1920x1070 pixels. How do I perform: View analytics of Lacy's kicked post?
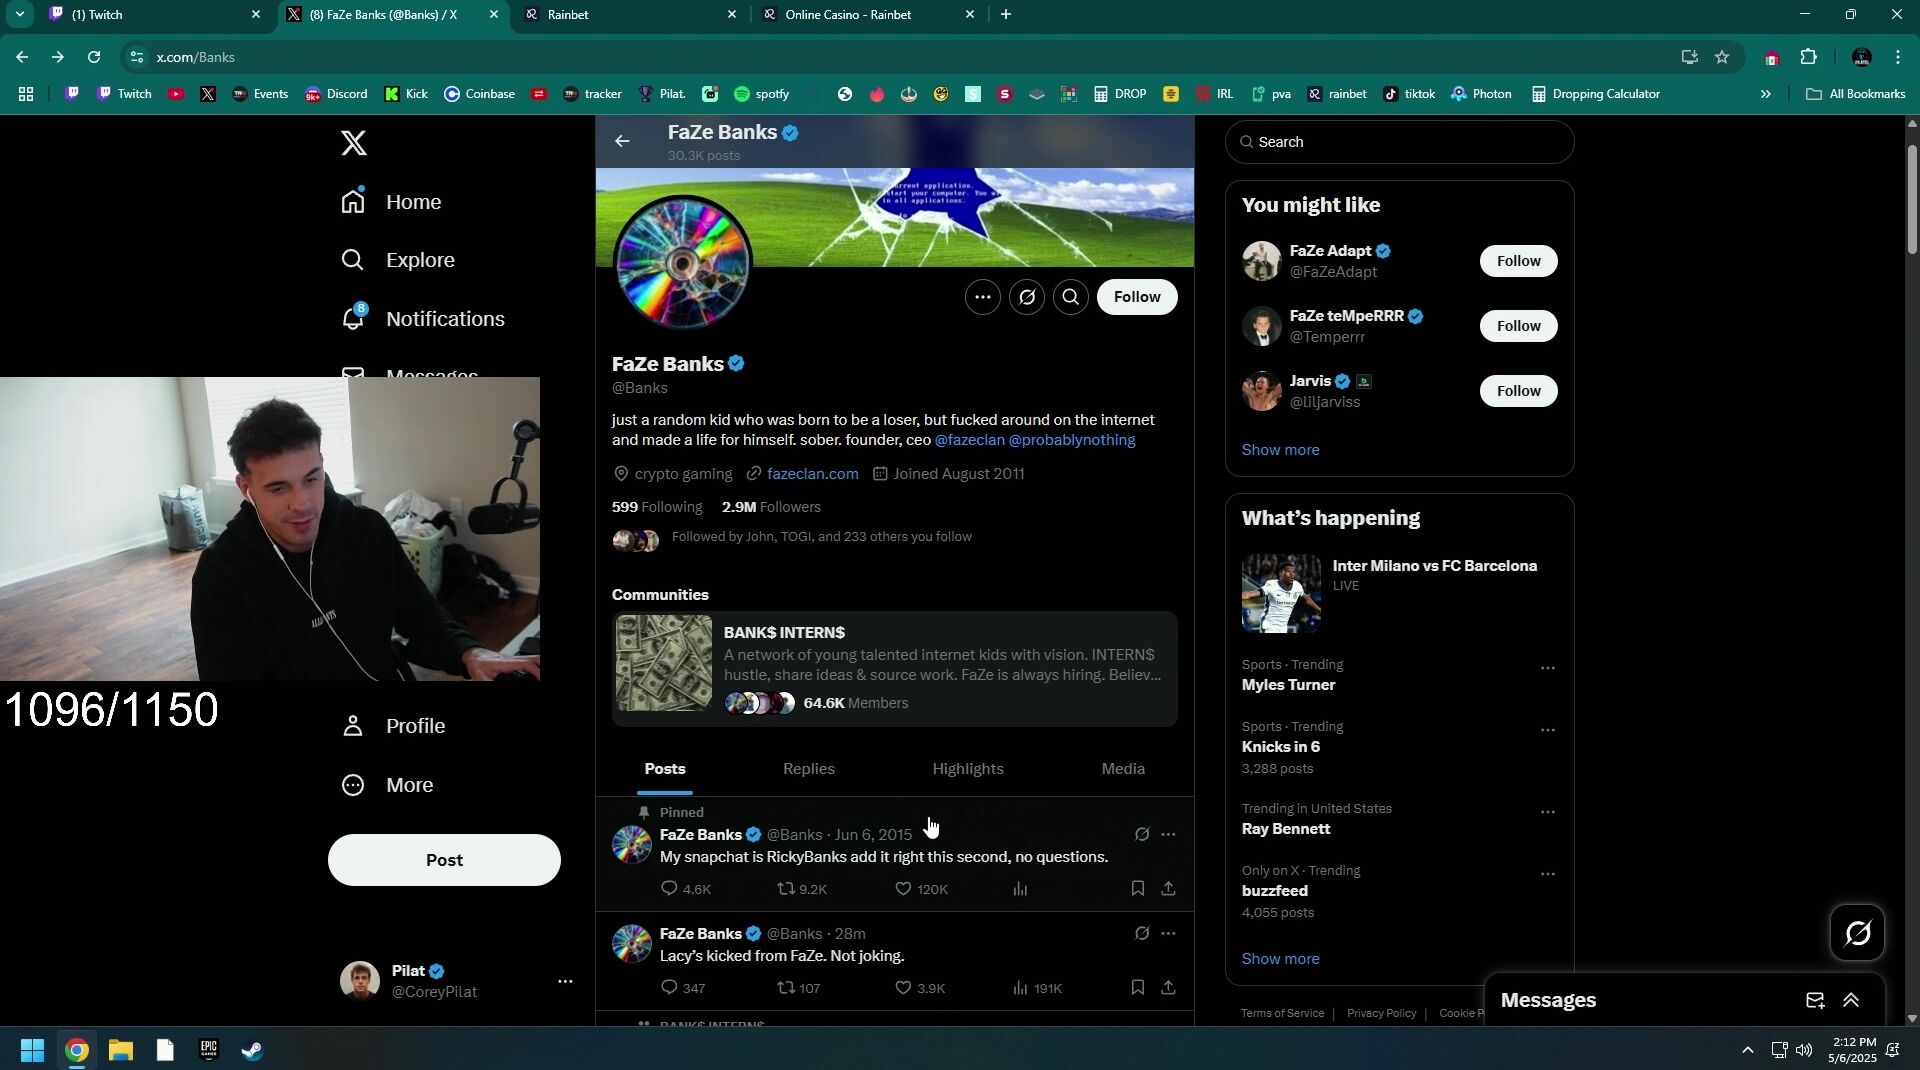pyautogui.click(x=1036, y=988)
